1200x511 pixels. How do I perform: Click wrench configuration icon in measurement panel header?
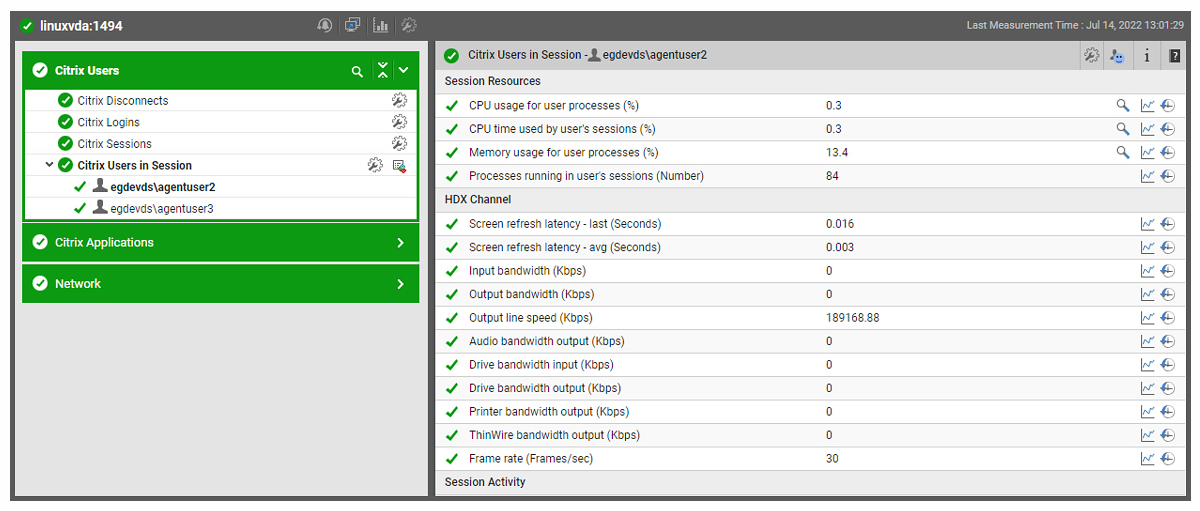pyautogui.click(x=1091, y=56)
